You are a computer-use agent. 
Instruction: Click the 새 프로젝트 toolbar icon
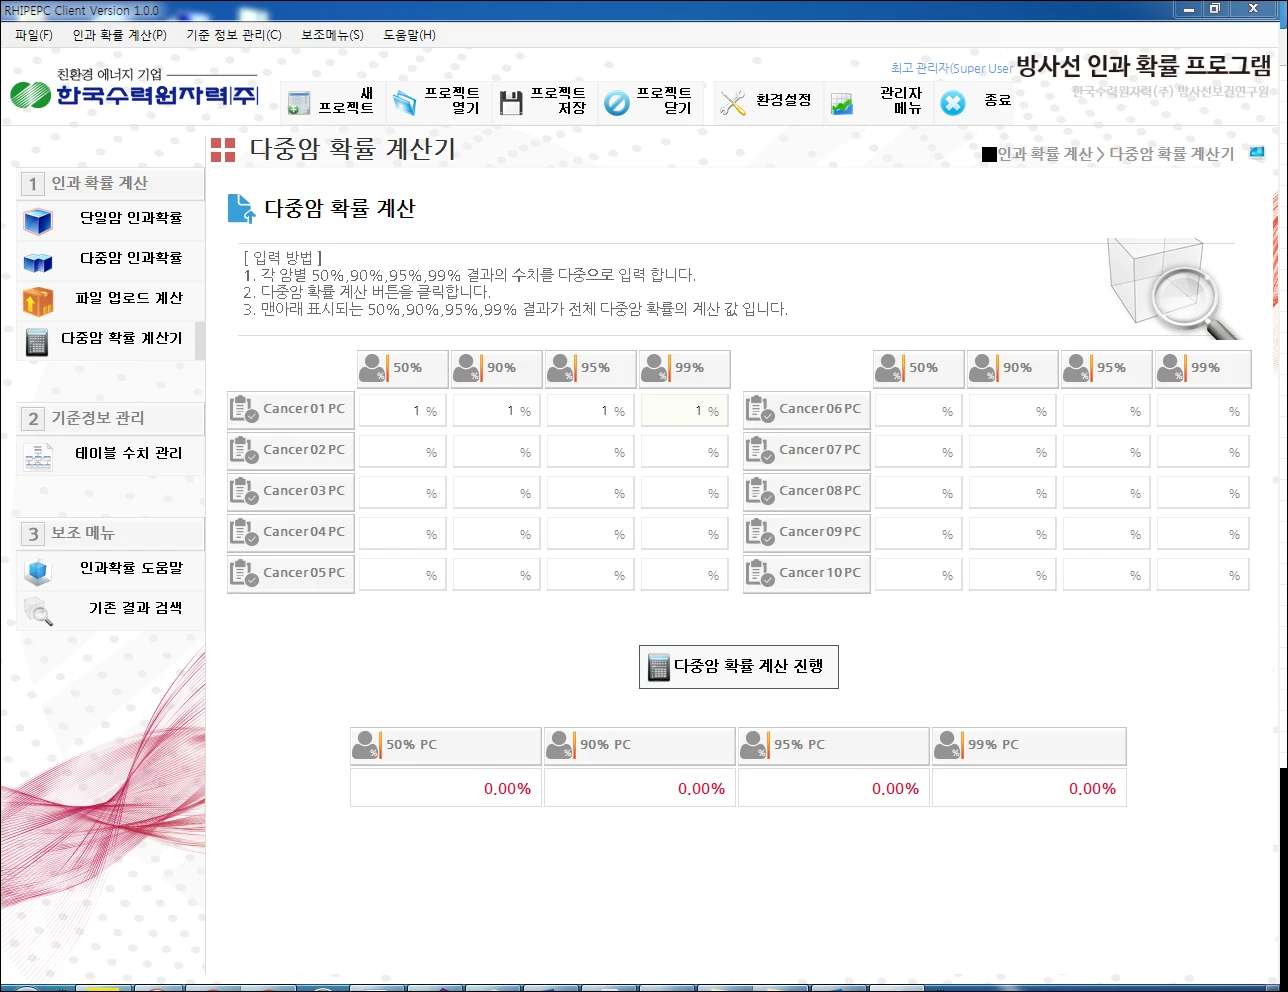[299, 103]
